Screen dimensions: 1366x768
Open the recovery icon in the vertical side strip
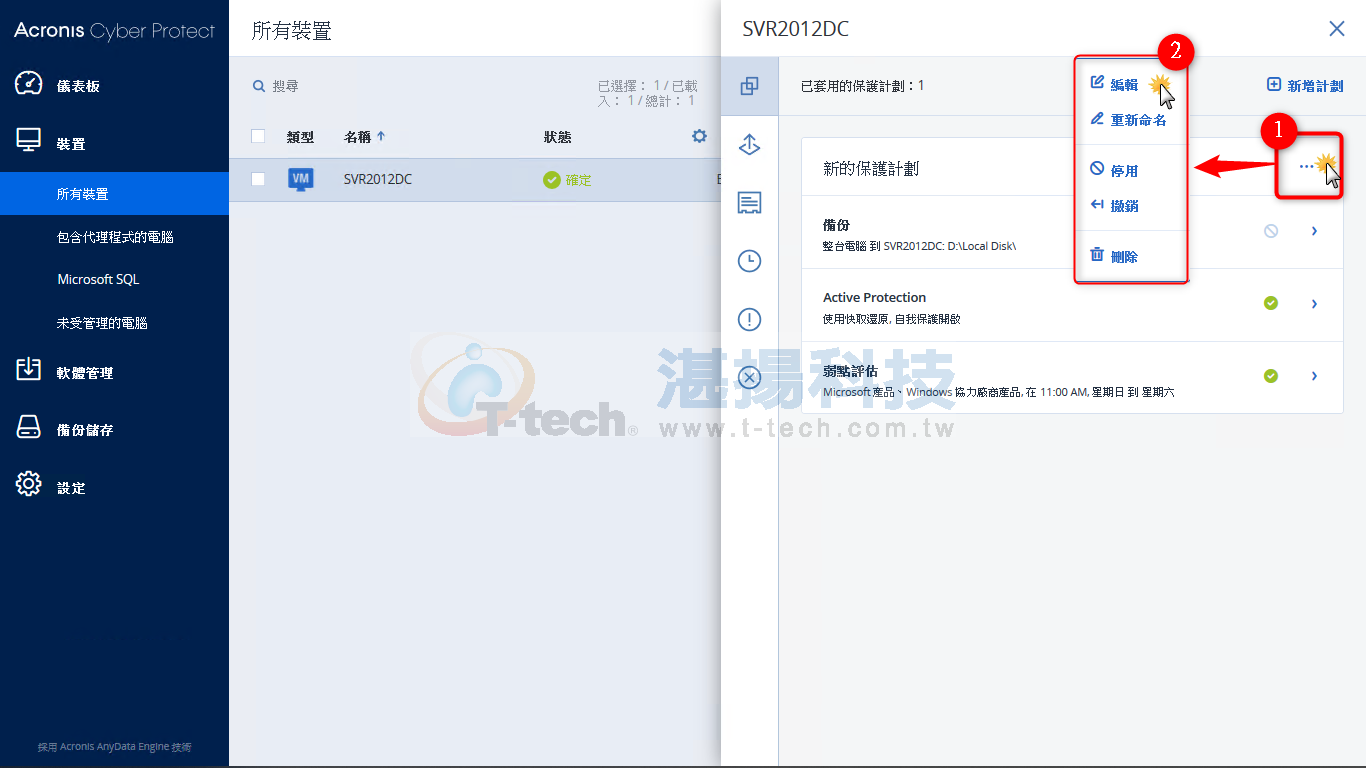click(749, 144)
